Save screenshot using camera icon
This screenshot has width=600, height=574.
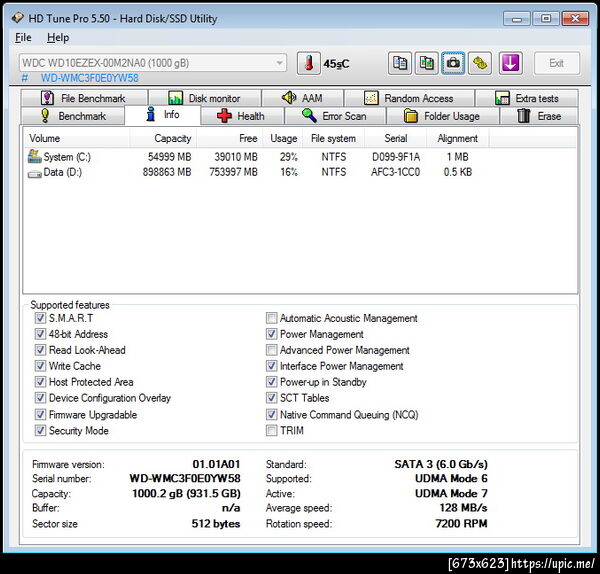tap(453, 63)
